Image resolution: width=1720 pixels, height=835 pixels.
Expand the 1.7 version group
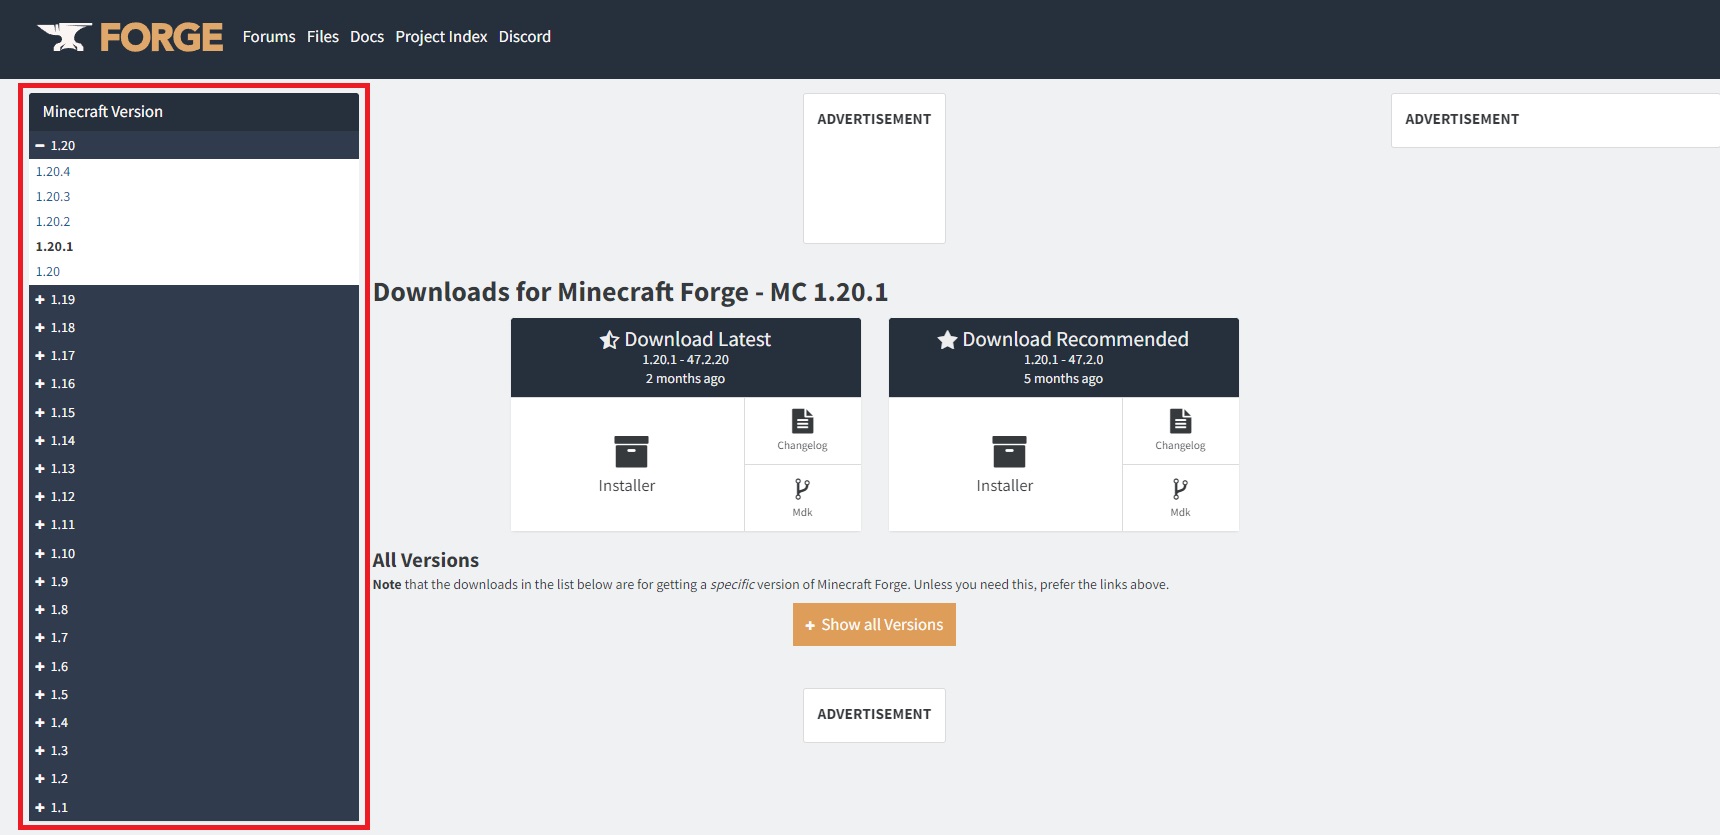[194, 637]
